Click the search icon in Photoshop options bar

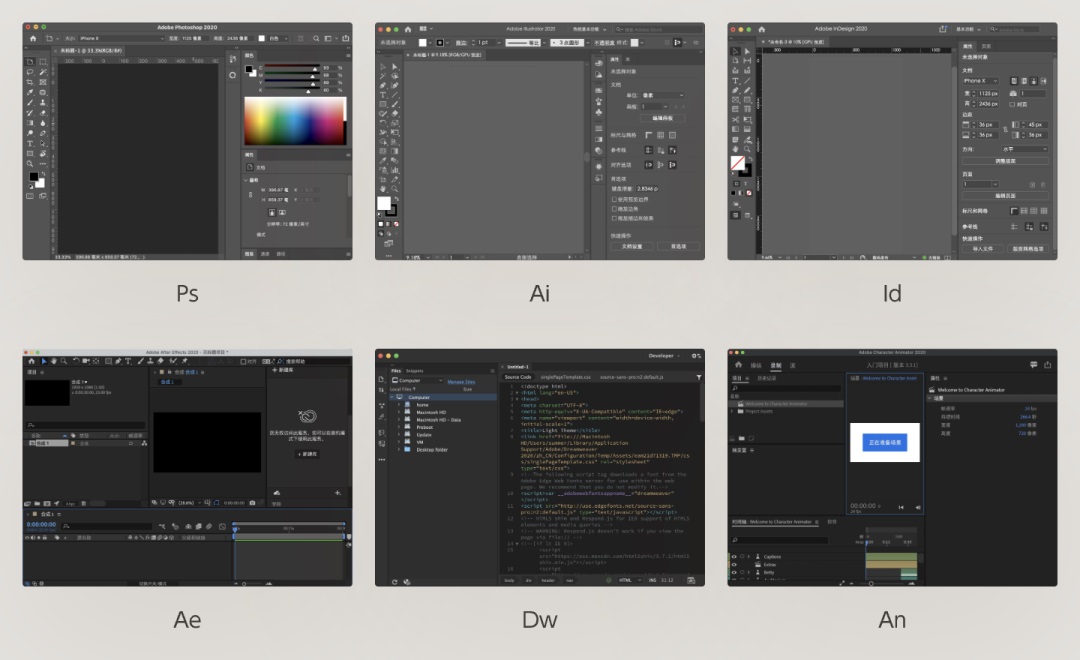point(318,38)
